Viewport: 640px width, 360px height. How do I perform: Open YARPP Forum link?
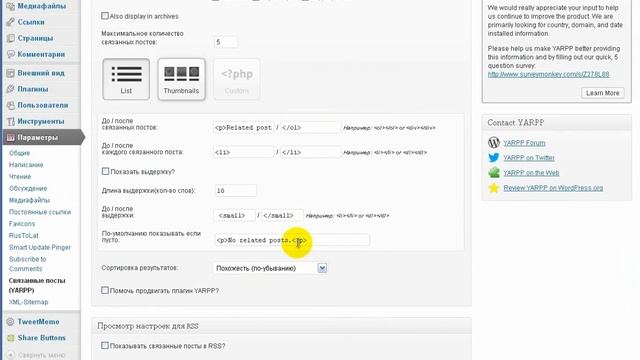click(x=524, y=143)
